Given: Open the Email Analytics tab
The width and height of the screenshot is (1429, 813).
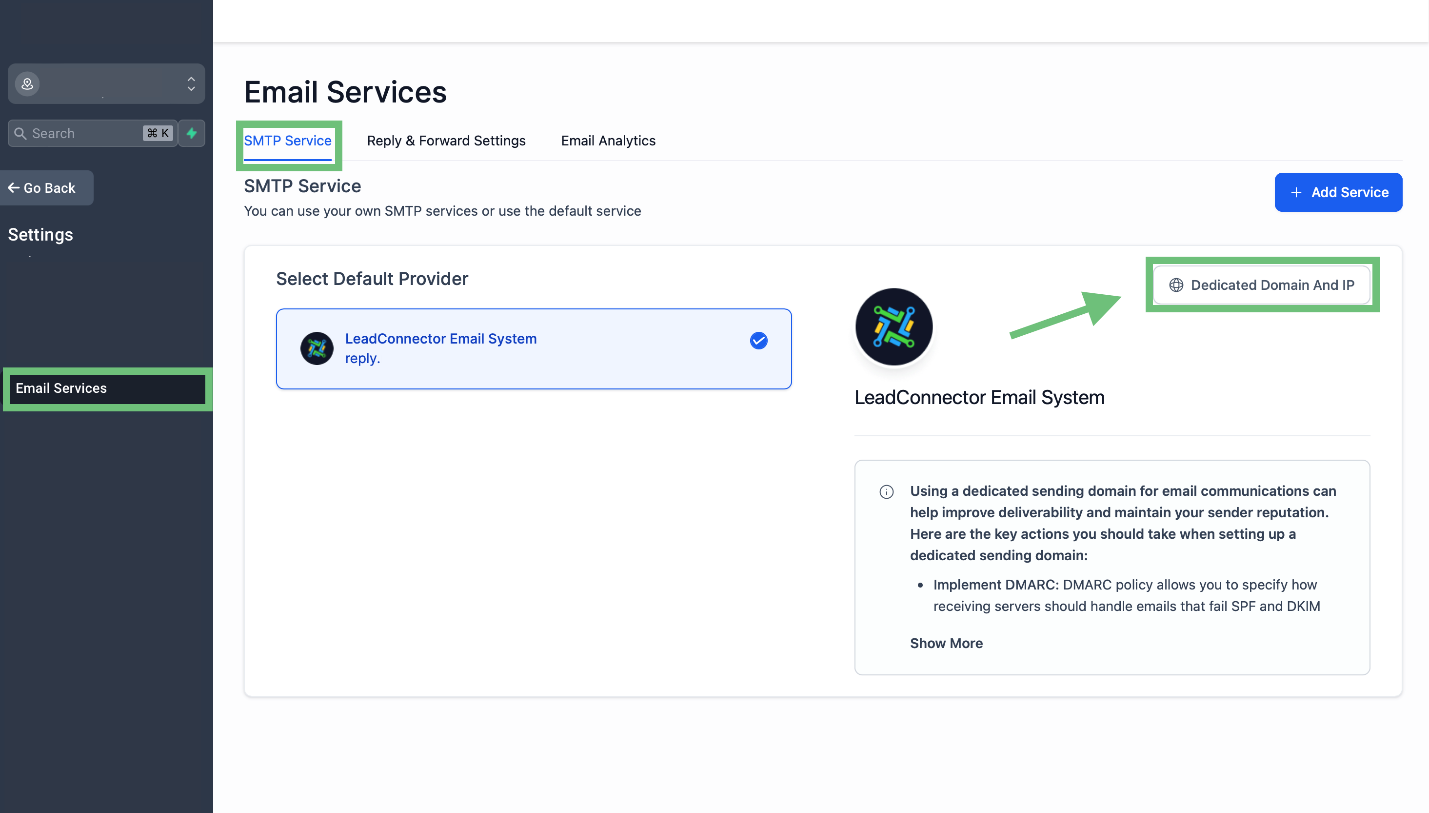Looking at the screenshot, I should (608, 141).
